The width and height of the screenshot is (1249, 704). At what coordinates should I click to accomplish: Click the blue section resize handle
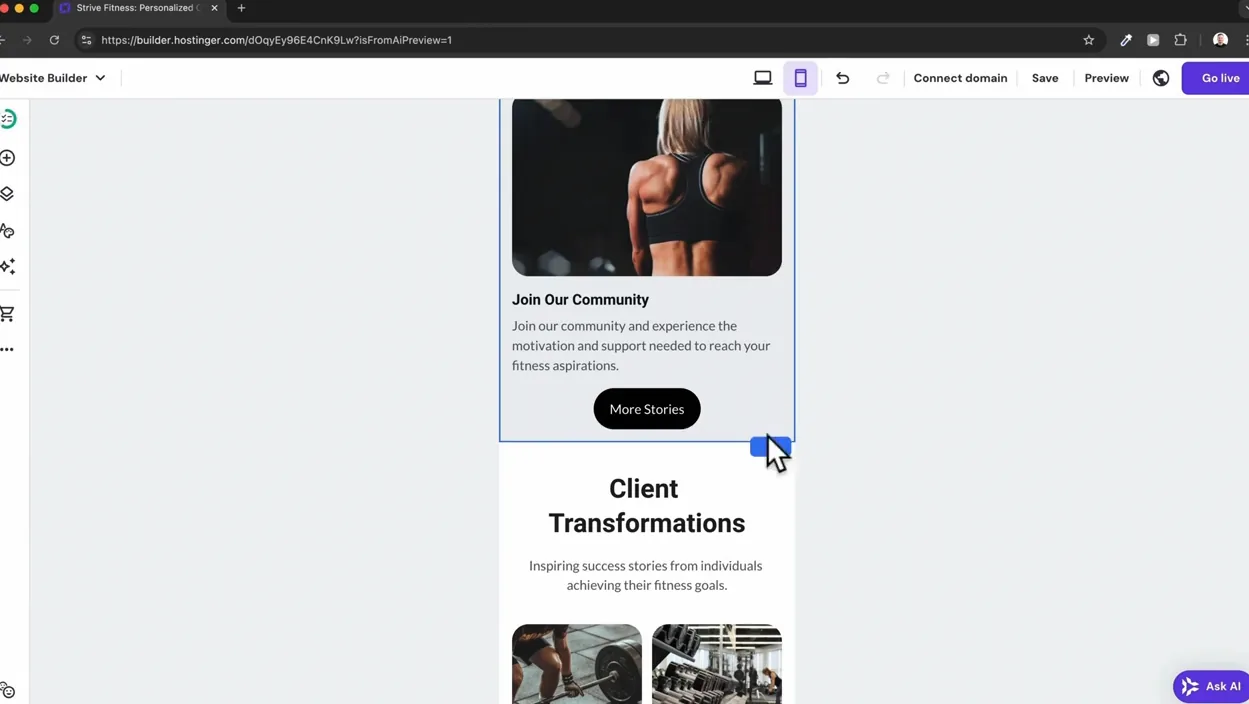click(770, 446)
